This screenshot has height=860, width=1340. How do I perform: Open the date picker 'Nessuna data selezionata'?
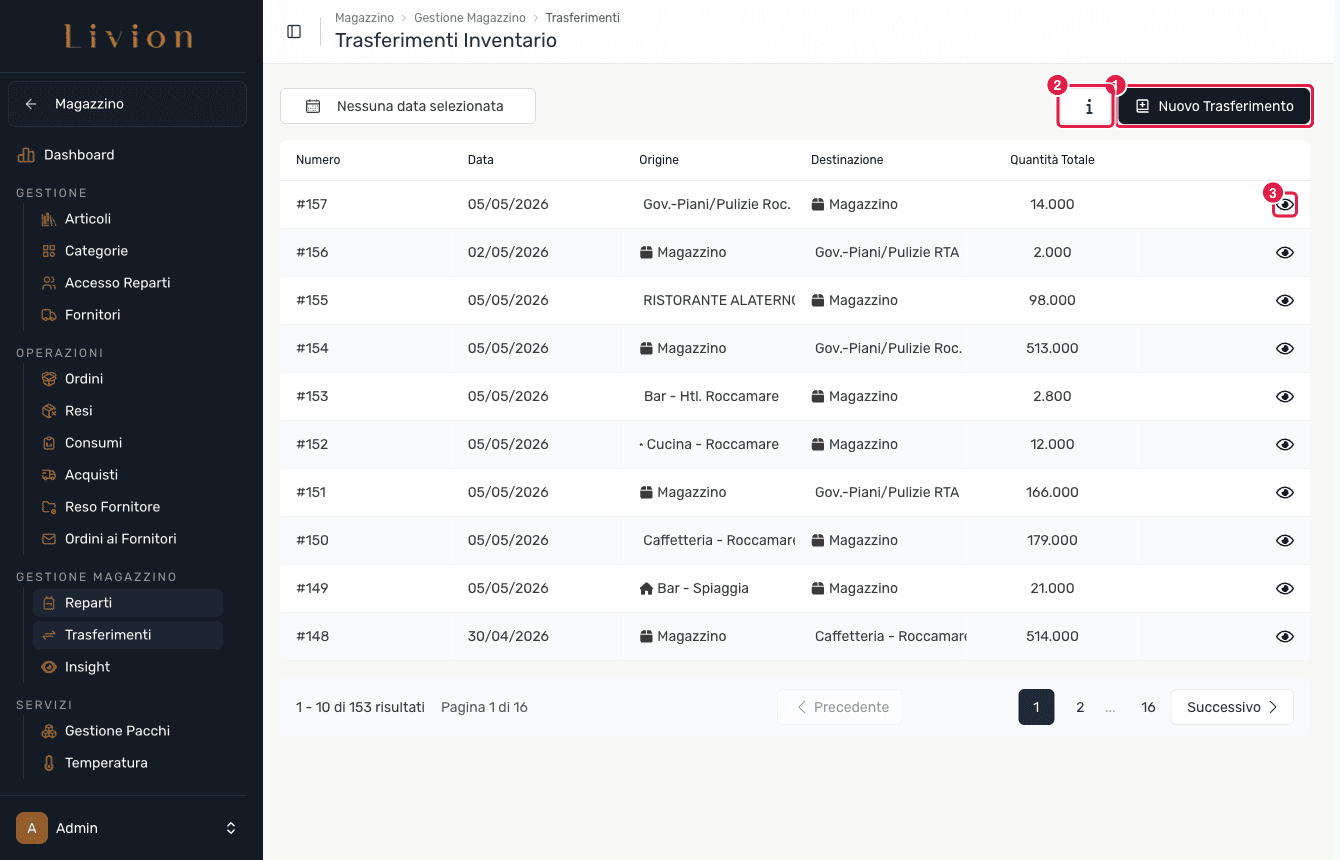[408, 106]
